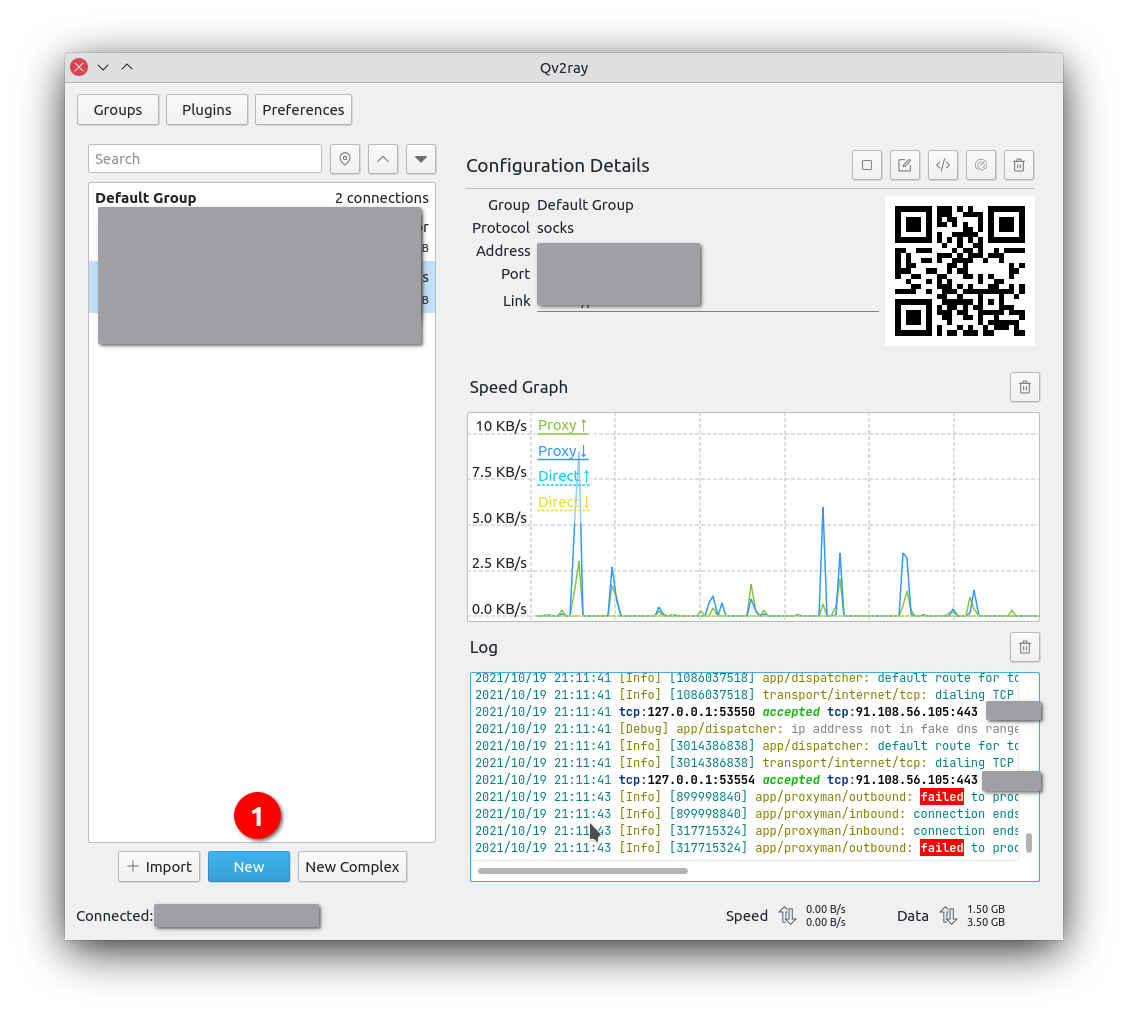This screenshot has width=1128, height=1017.
Task: Click the locate connection pin icon
Action: 345,159
